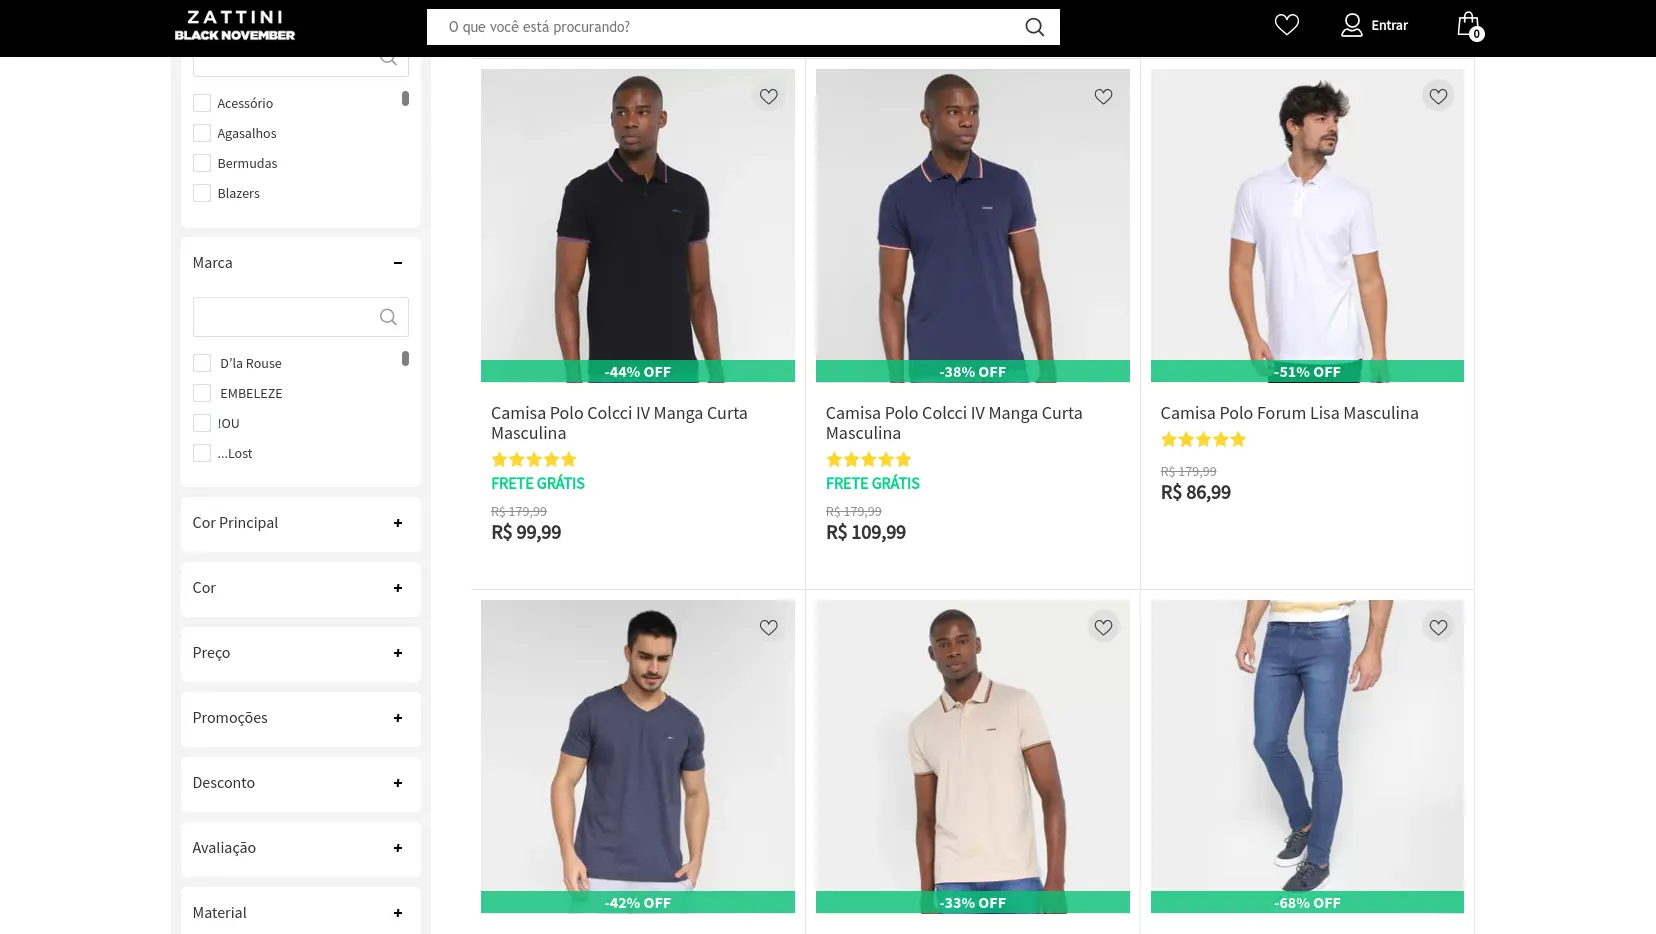Click the search magnifier in the top bar
Image resolution: width=1656 pixels, height=934 pixels.
(x=1034, y=27)
